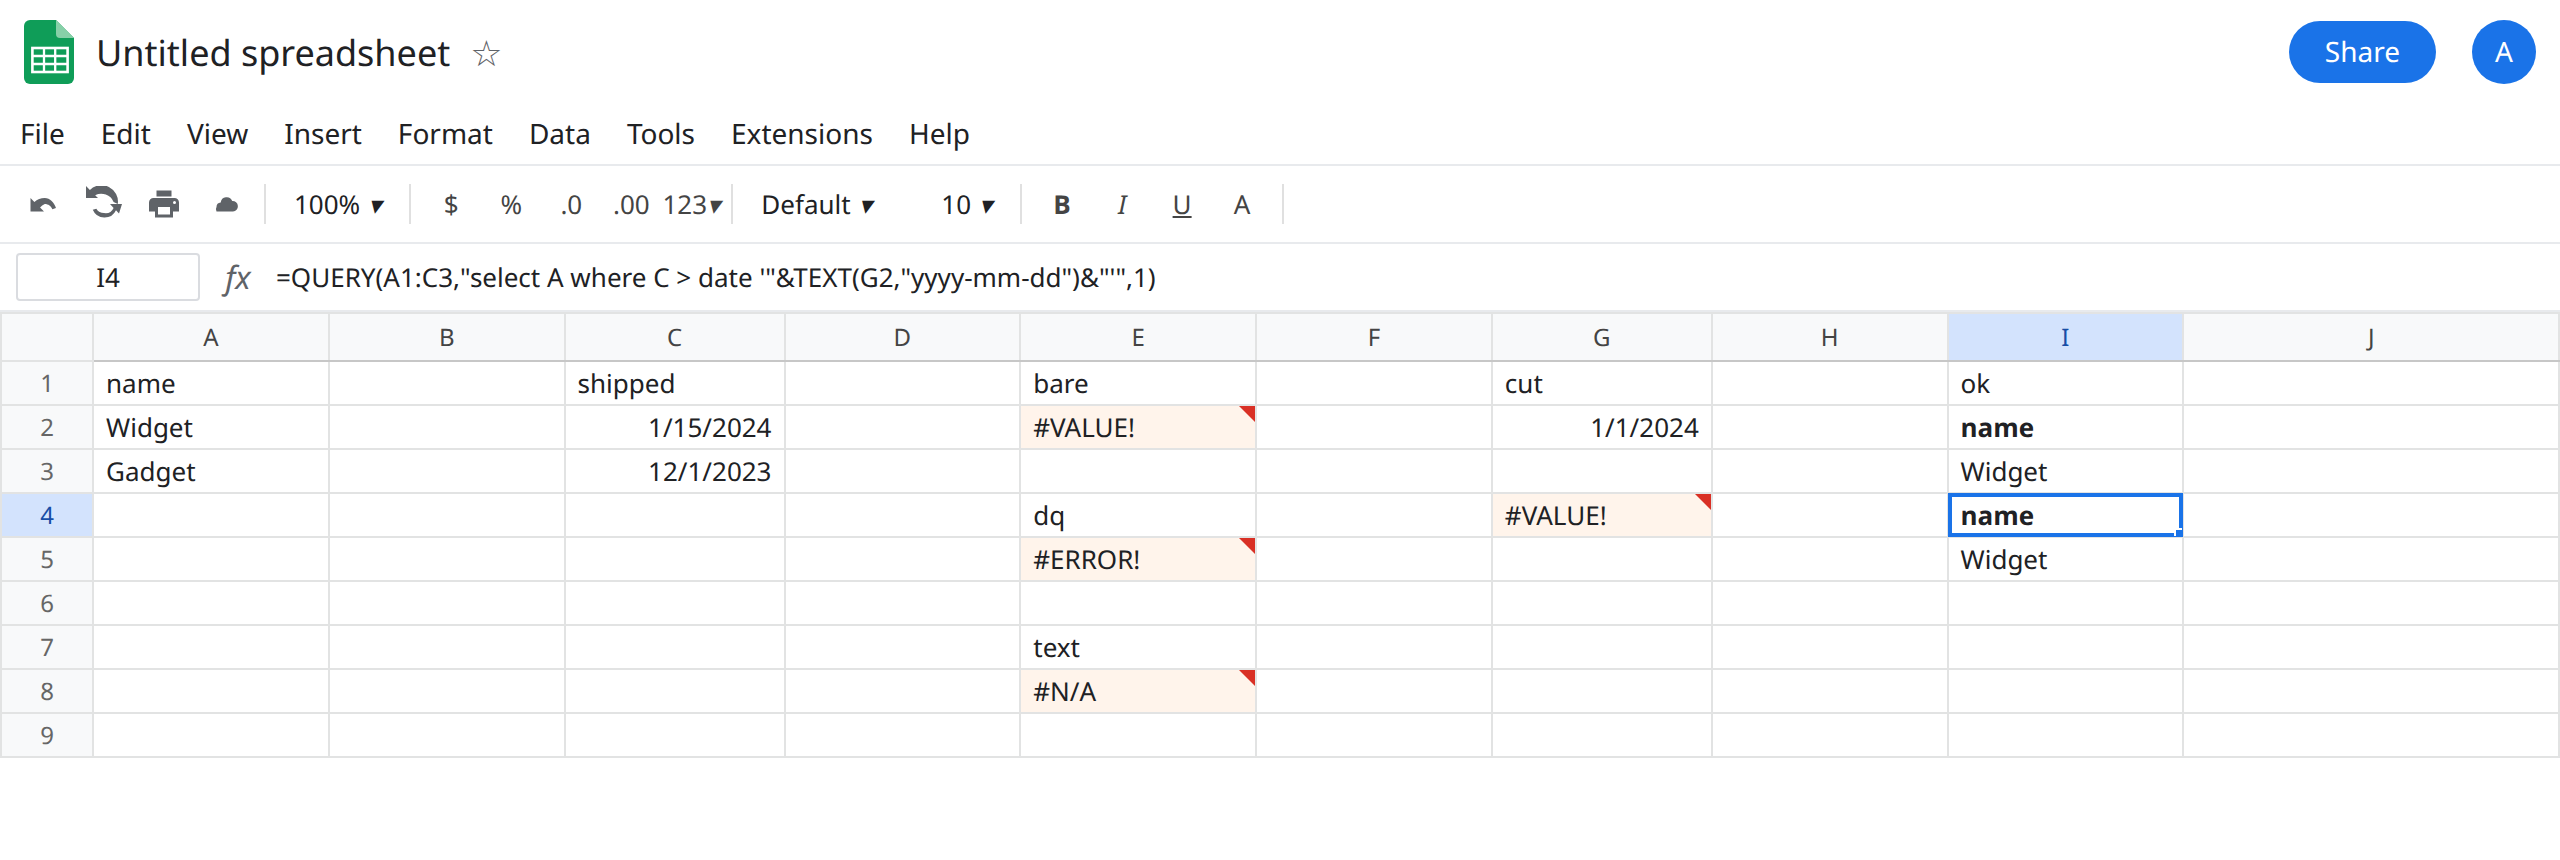The width and height of the screenshot is (2560, 860).
Task: Decrease decimal places (.0) button
Action: point(571,205)
